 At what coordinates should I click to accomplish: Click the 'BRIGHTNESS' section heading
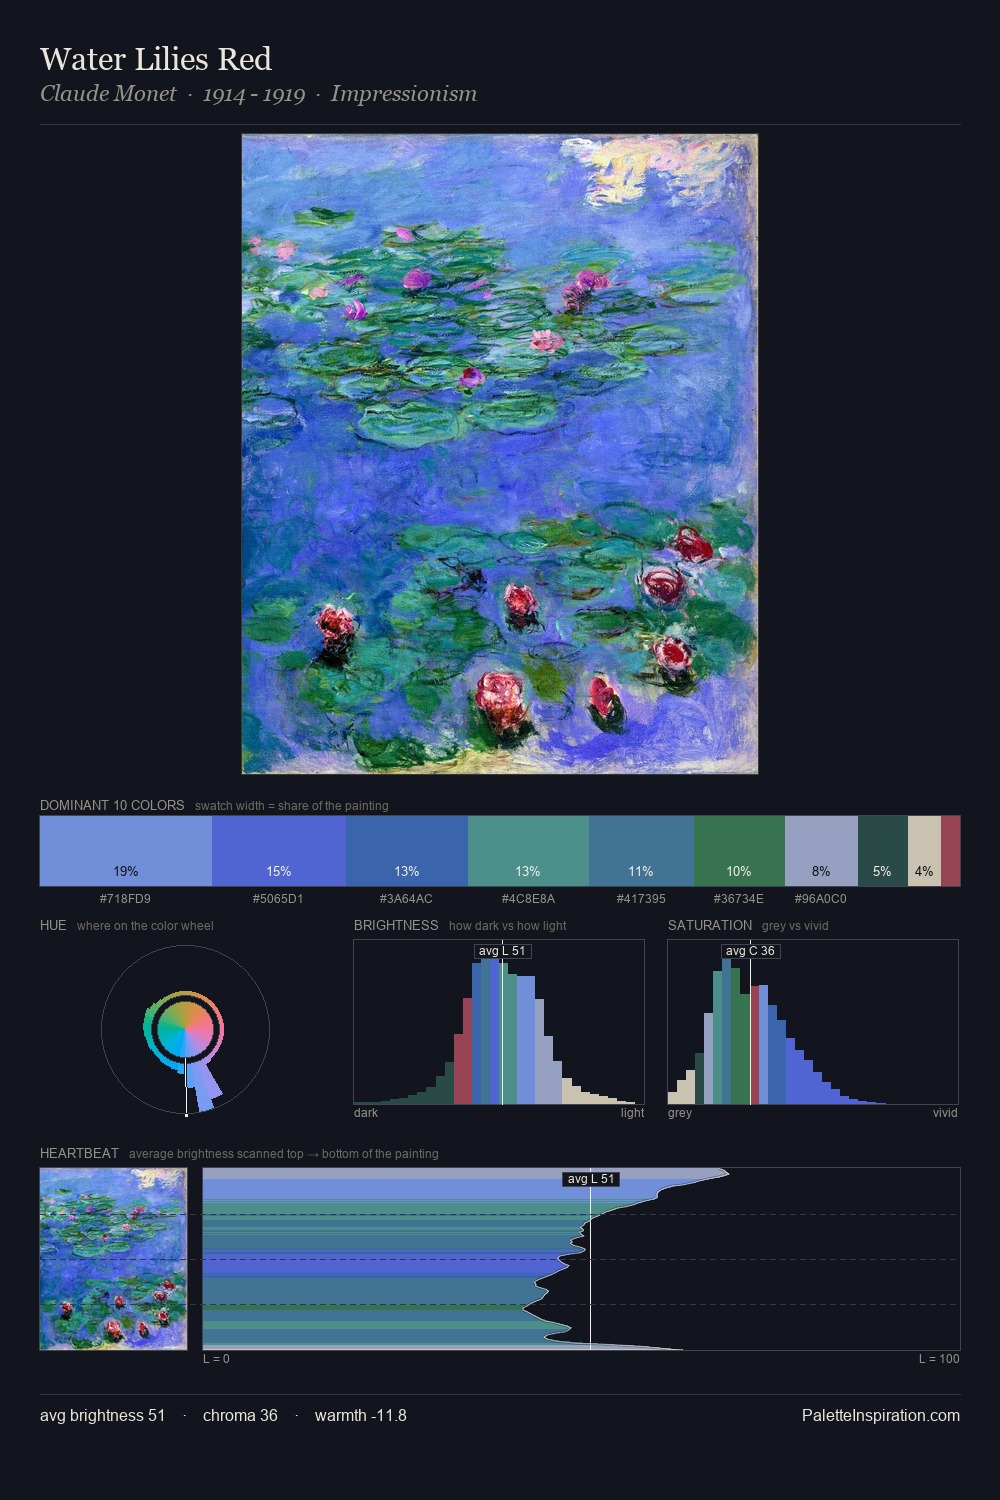click(x=396, y=925)
